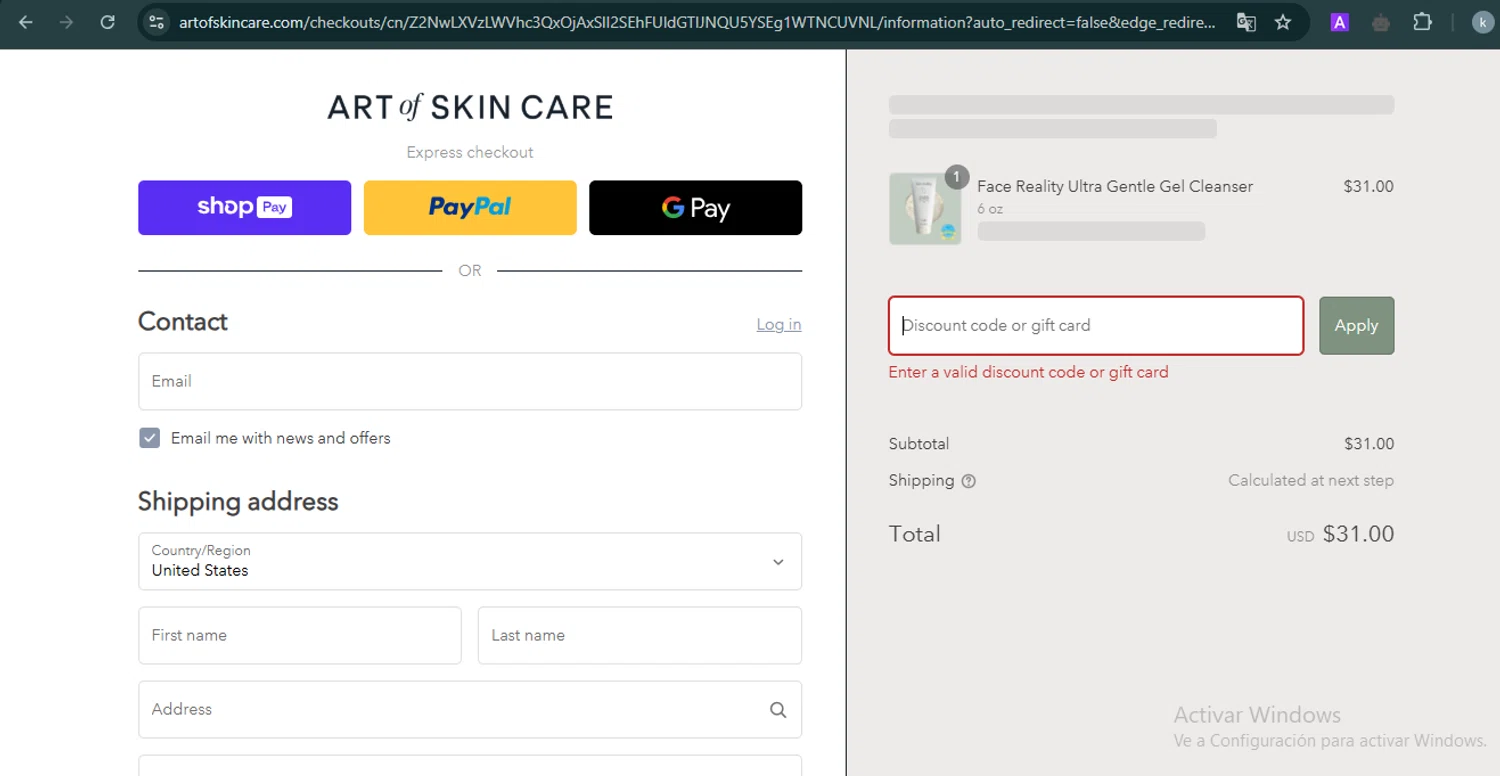Choose Google Pay express checkout
This screenshot has width=1500, height=776.
[695, 208]
